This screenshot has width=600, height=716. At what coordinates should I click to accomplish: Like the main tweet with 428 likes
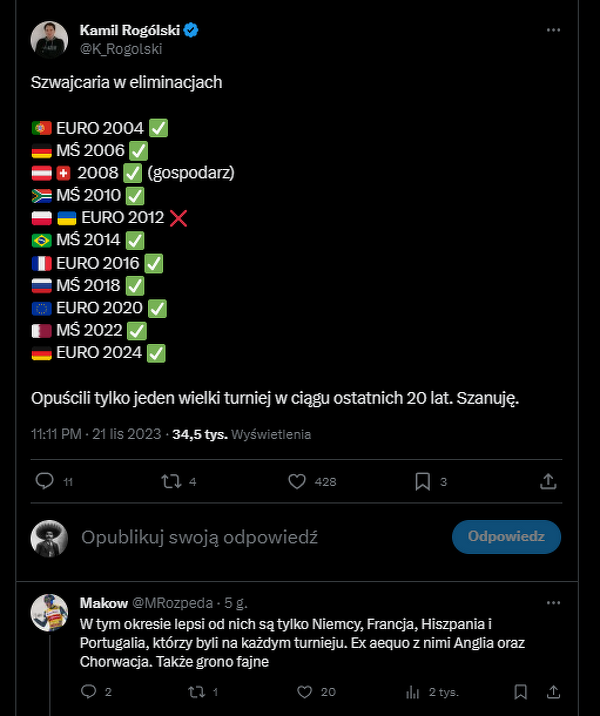297,481
